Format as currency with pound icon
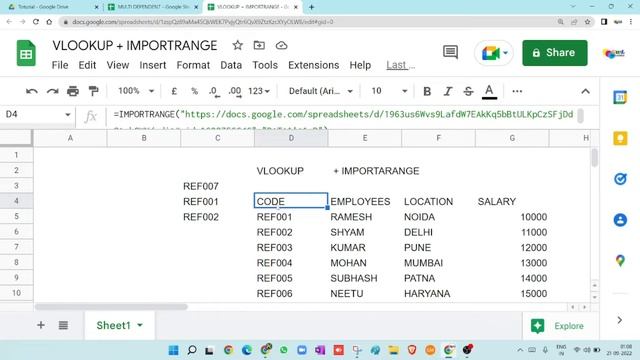640x360 pixels. click(x=174, y=91)
